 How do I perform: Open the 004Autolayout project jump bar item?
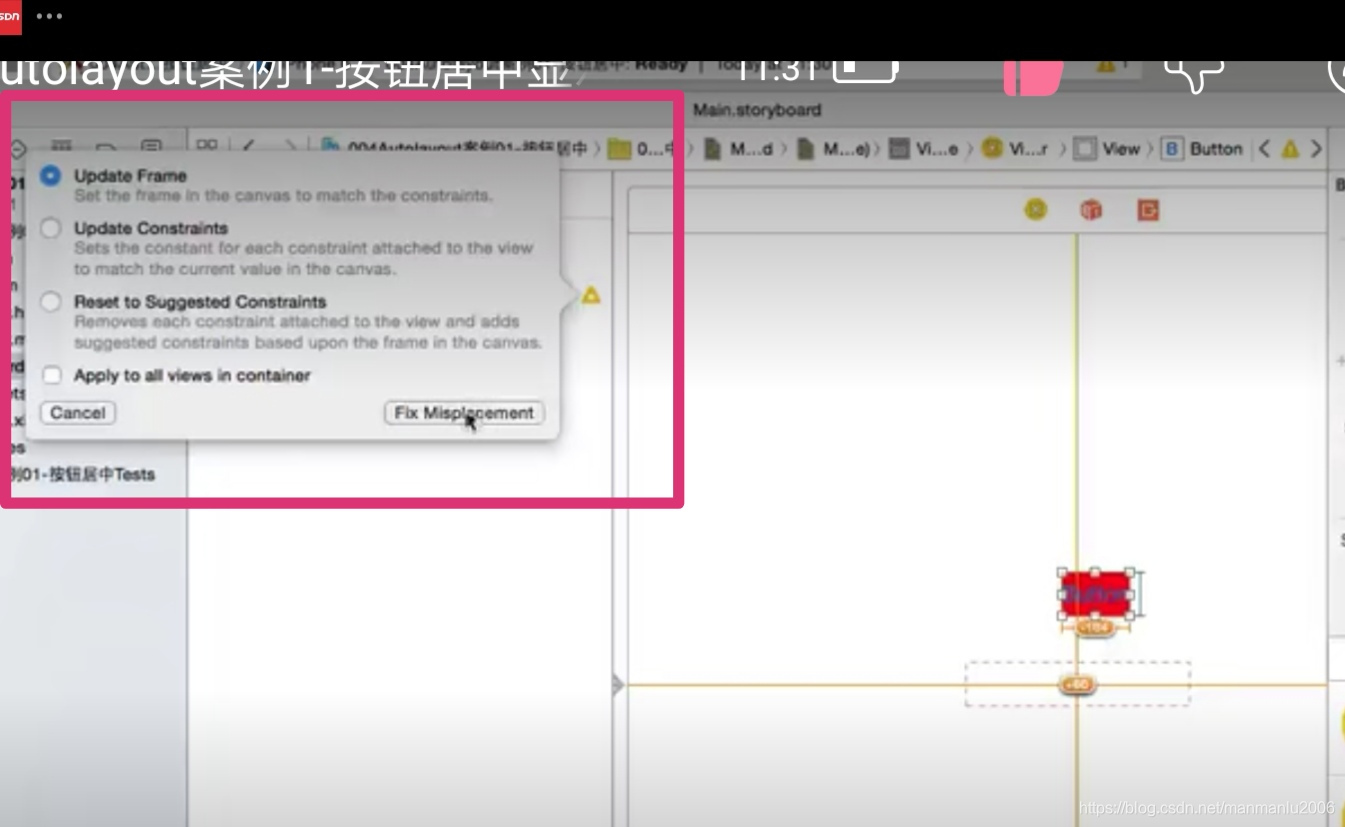(x=453, y=149)
